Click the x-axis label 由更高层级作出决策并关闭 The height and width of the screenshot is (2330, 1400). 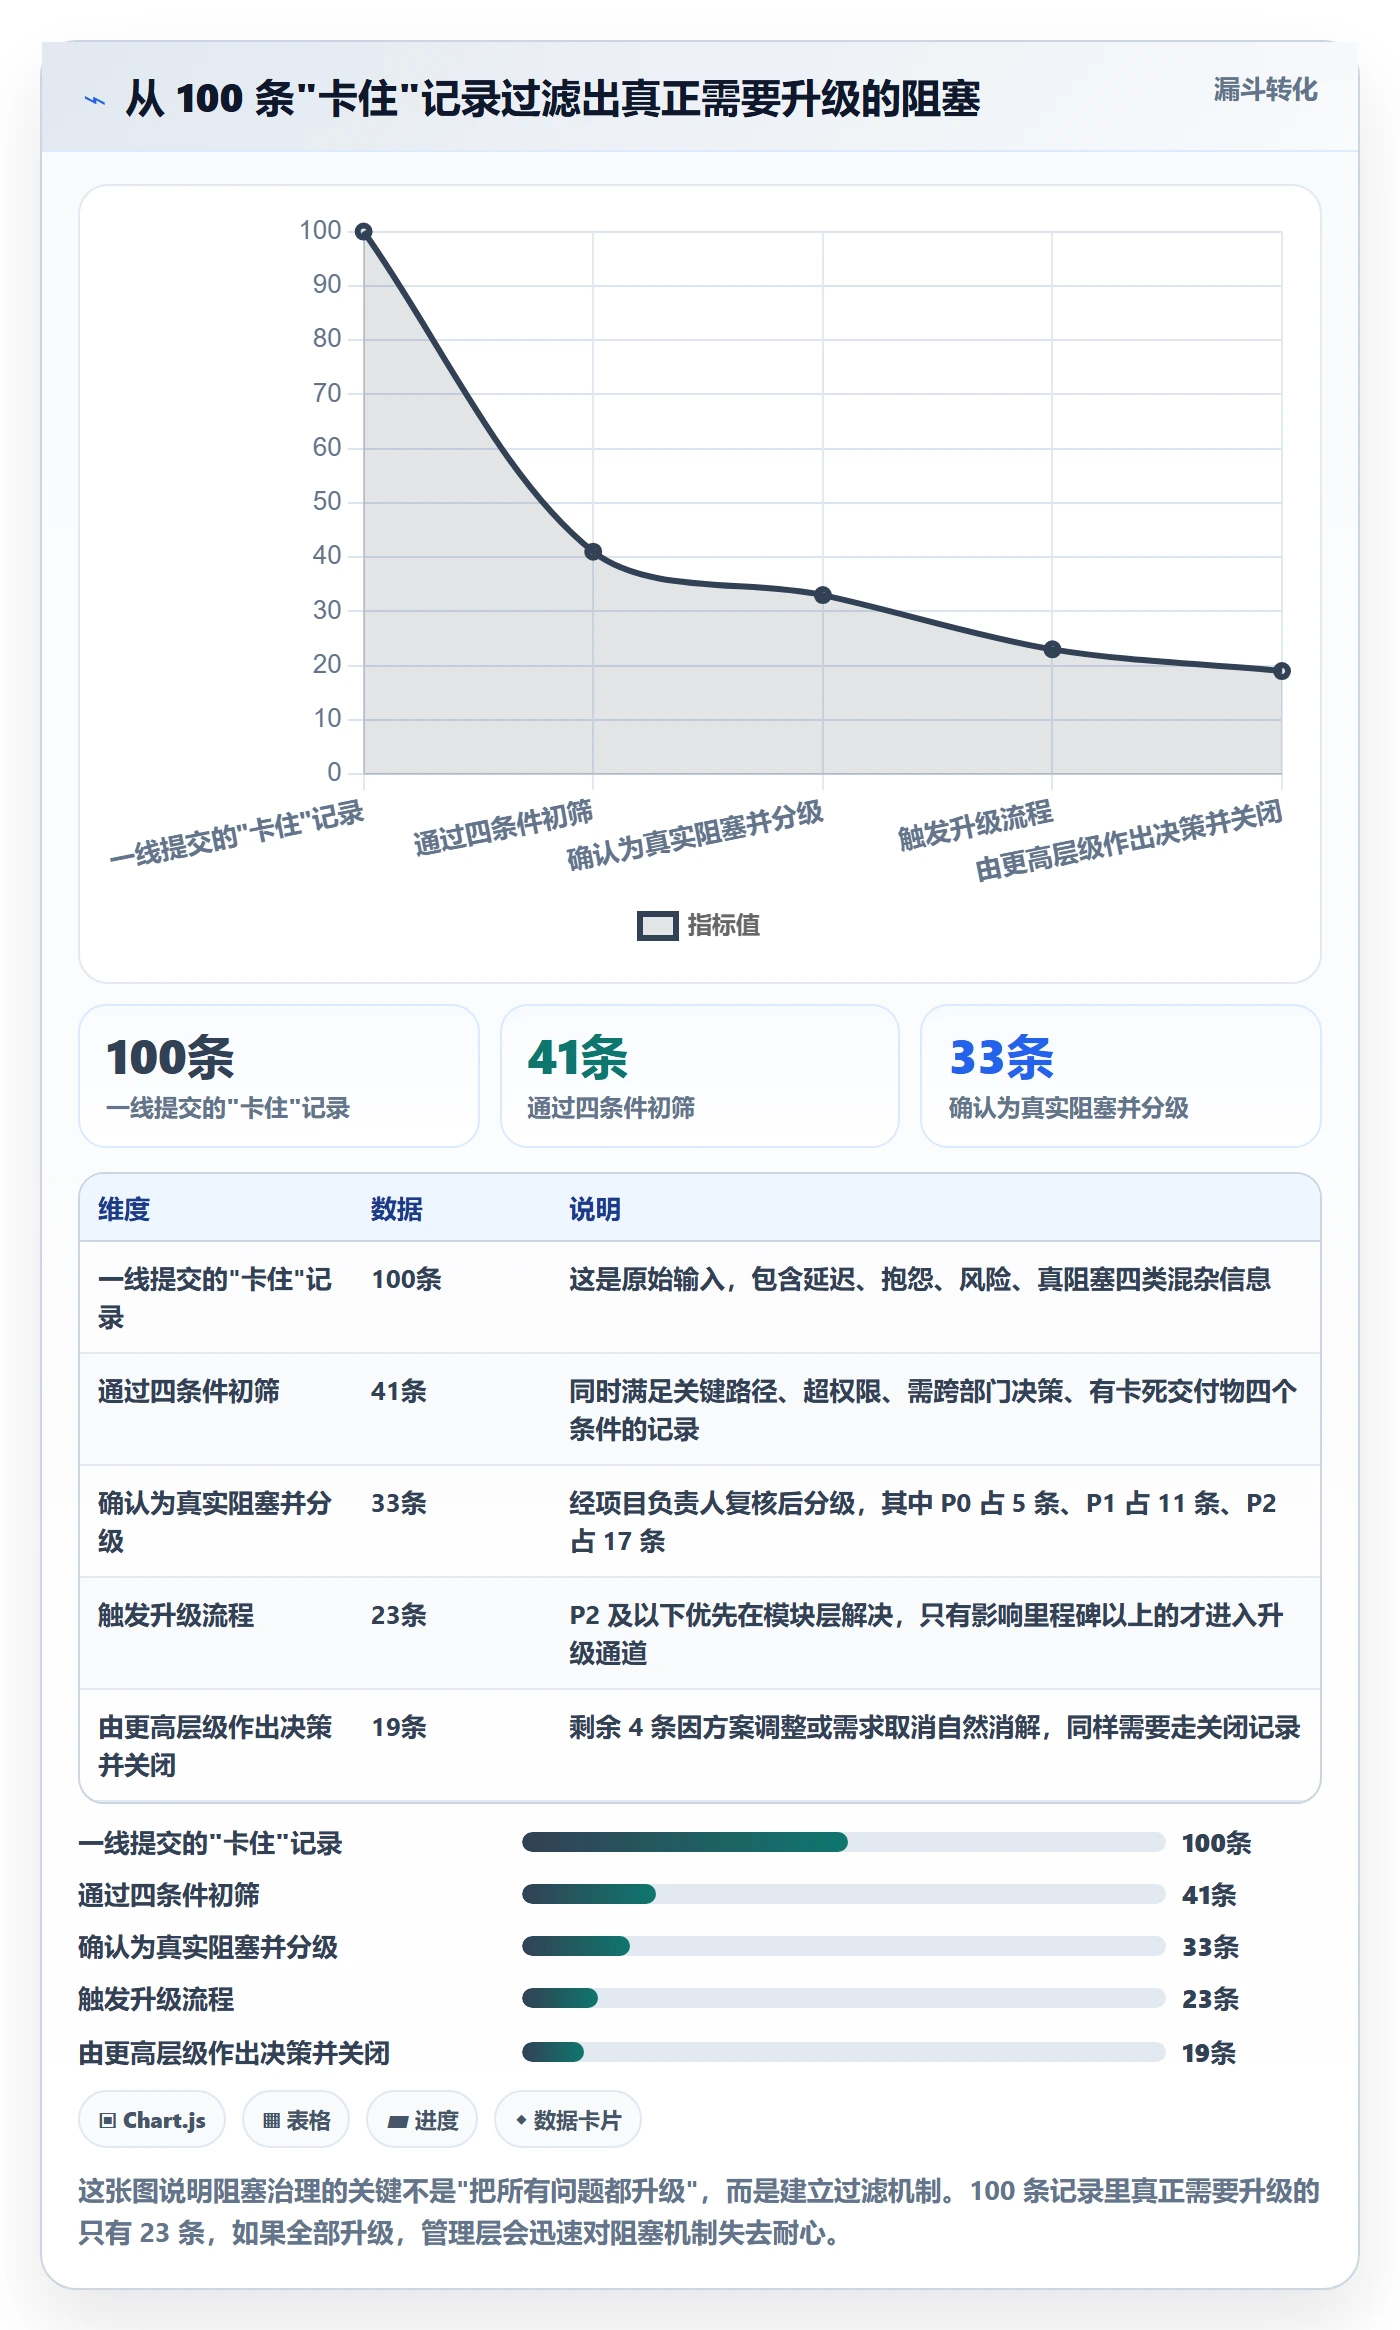tap(1129, 841)
